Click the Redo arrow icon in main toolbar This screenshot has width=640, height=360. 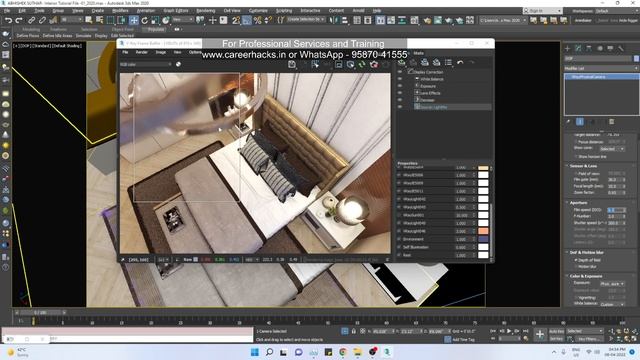coord(19,20)
